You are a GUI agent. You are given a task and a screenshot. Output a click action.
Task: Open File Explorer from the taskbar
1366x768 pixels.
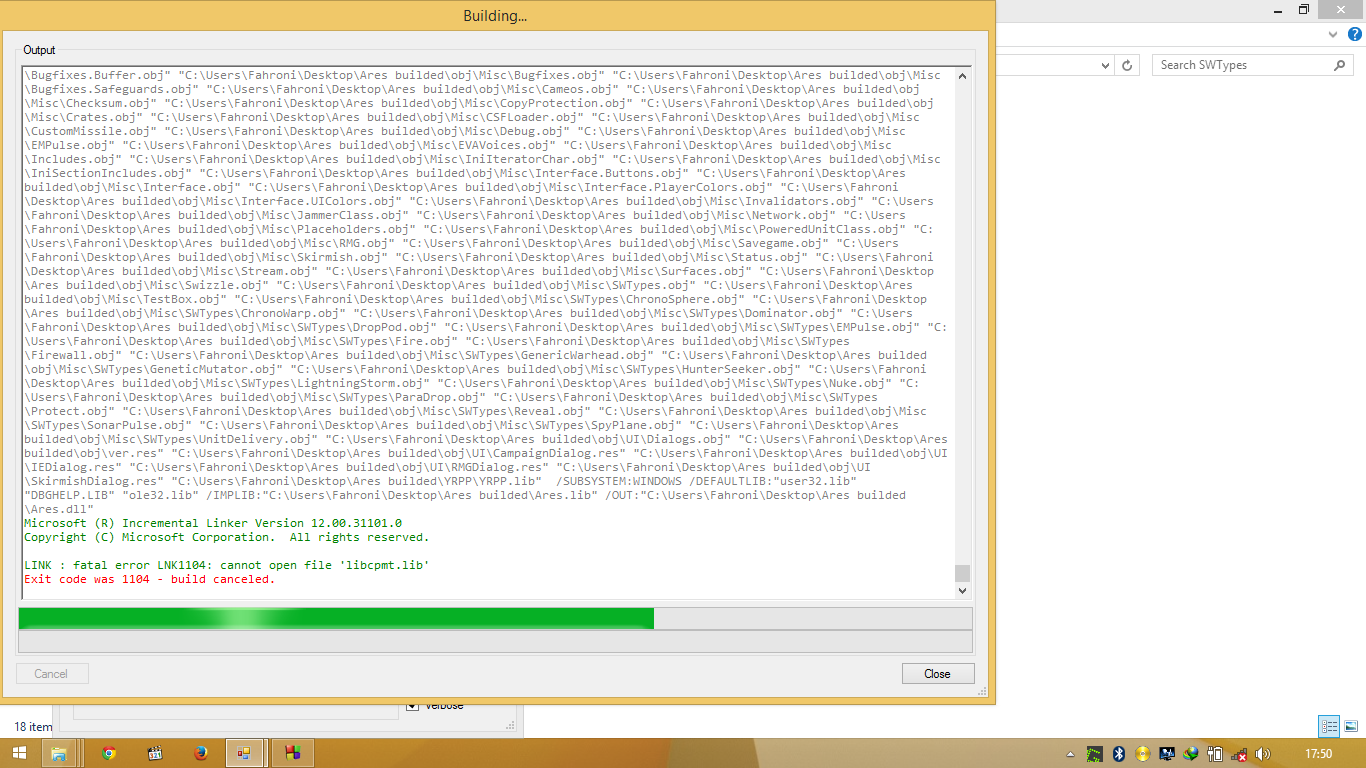60,753
